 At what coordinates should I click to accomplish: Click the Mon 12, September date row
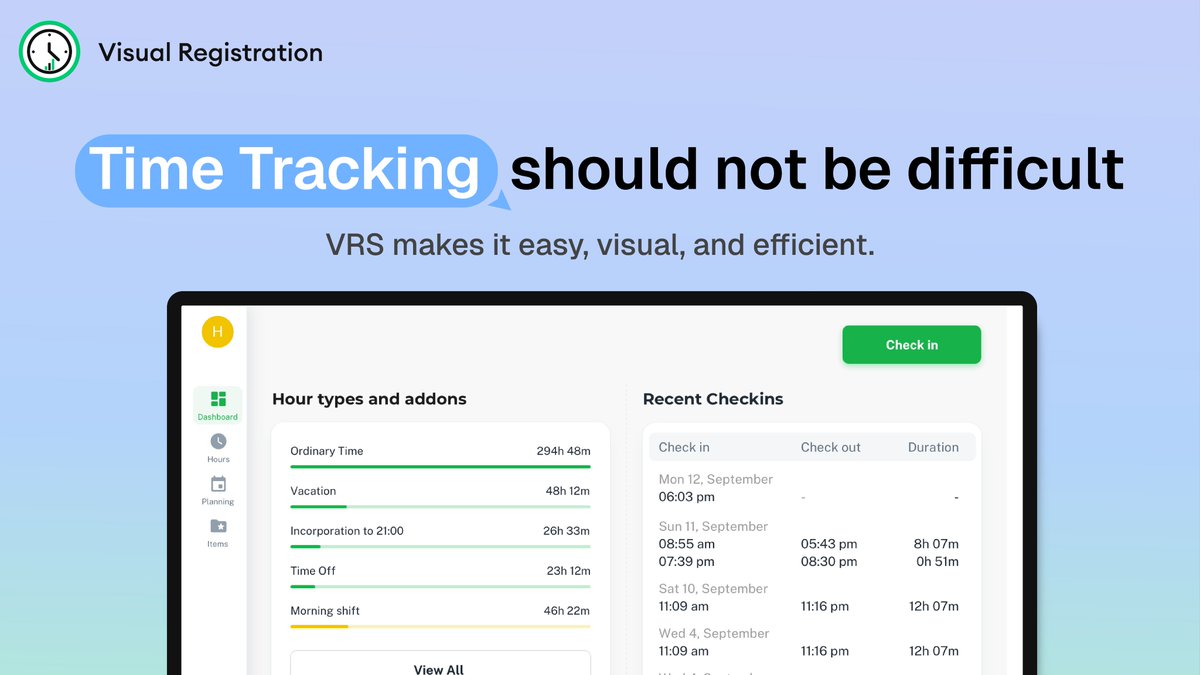(716, 479)
